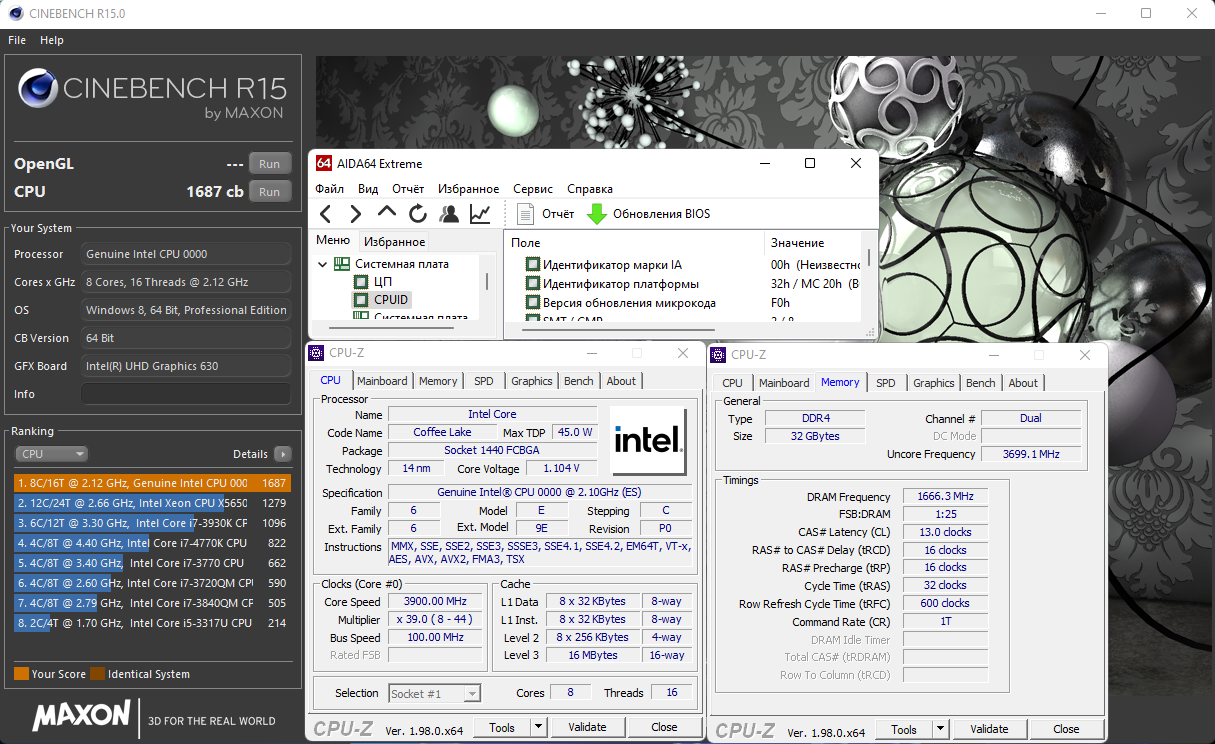Select the ЦП item in AIDA64 tree

pos(383,282)
